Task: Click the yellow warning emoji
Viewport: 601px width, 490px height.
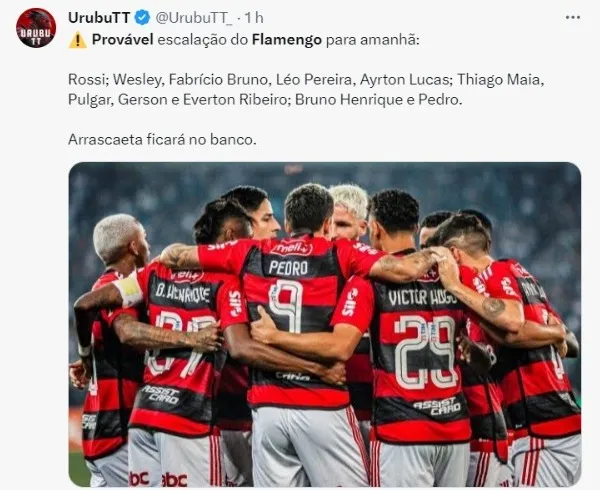Action: [x=77, y=40]
